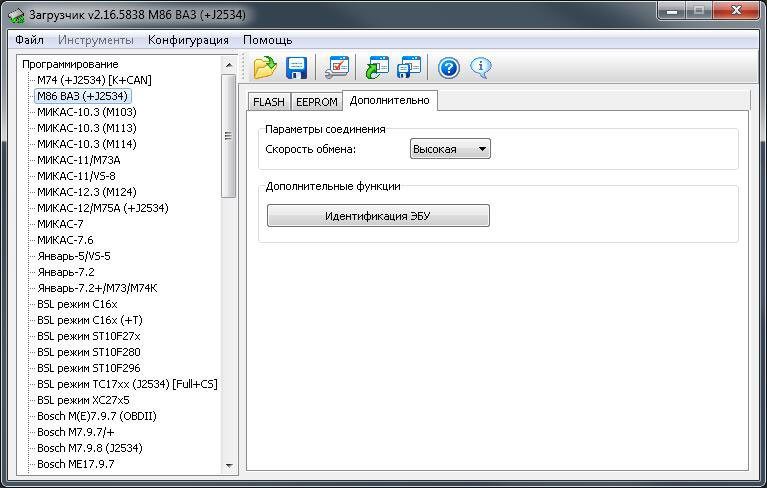Select Январь-5/VS-5 in the tree
This screenshot has height=488, width=767.
click(73, 256)
